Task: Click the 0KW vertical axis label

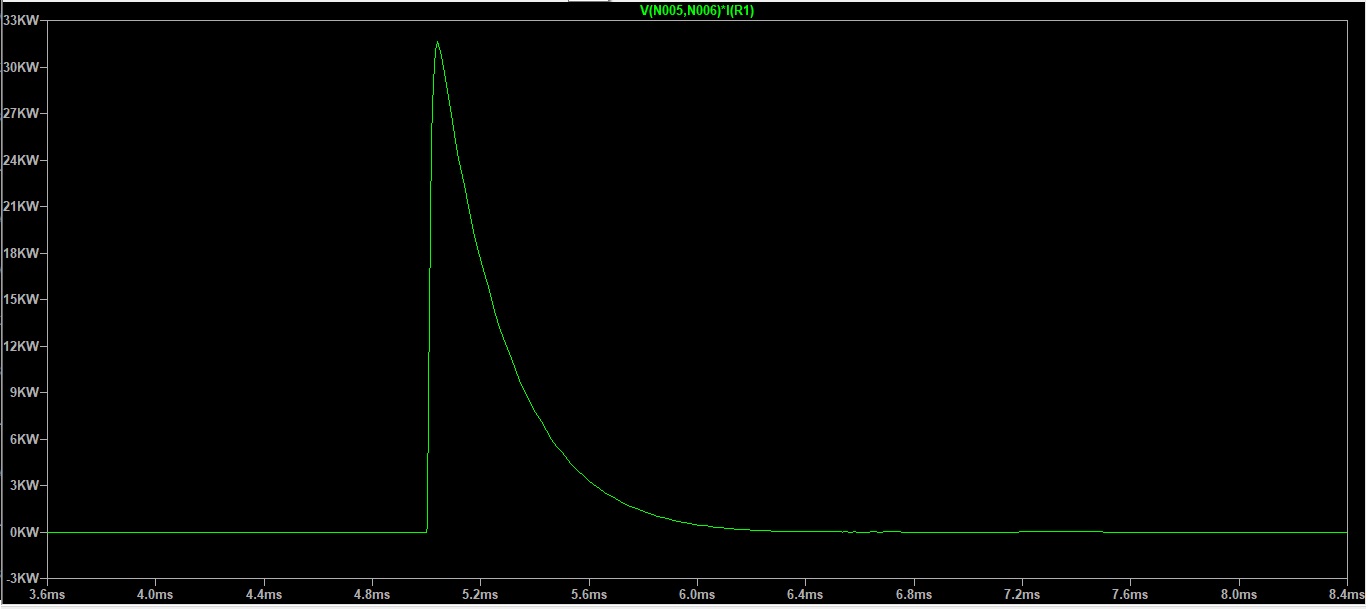Action: tap(24, 533)
